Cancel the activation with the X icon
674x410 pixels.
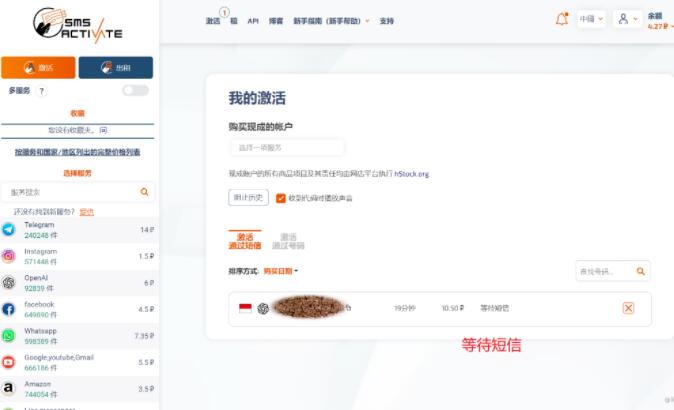(x=628, y=308)
